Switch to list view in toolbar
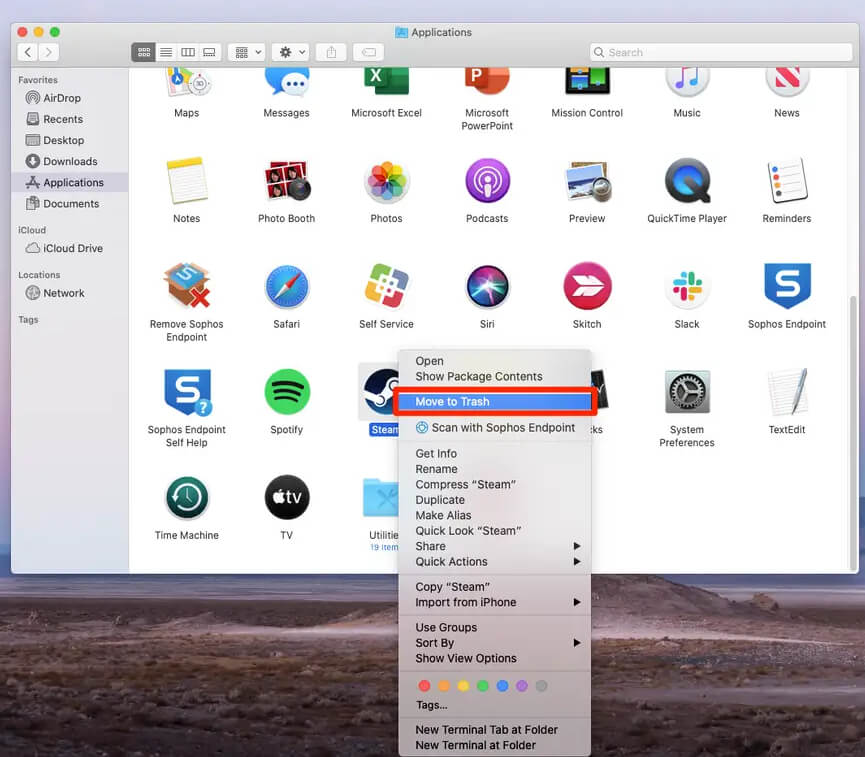The height and width of the screenshot is (757, 865). coord(166,52)
